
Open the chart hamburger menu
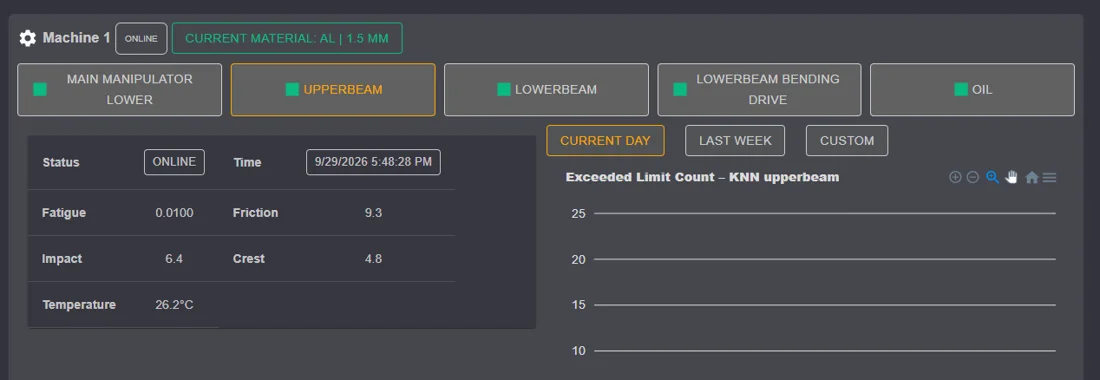coord(1049,178)
